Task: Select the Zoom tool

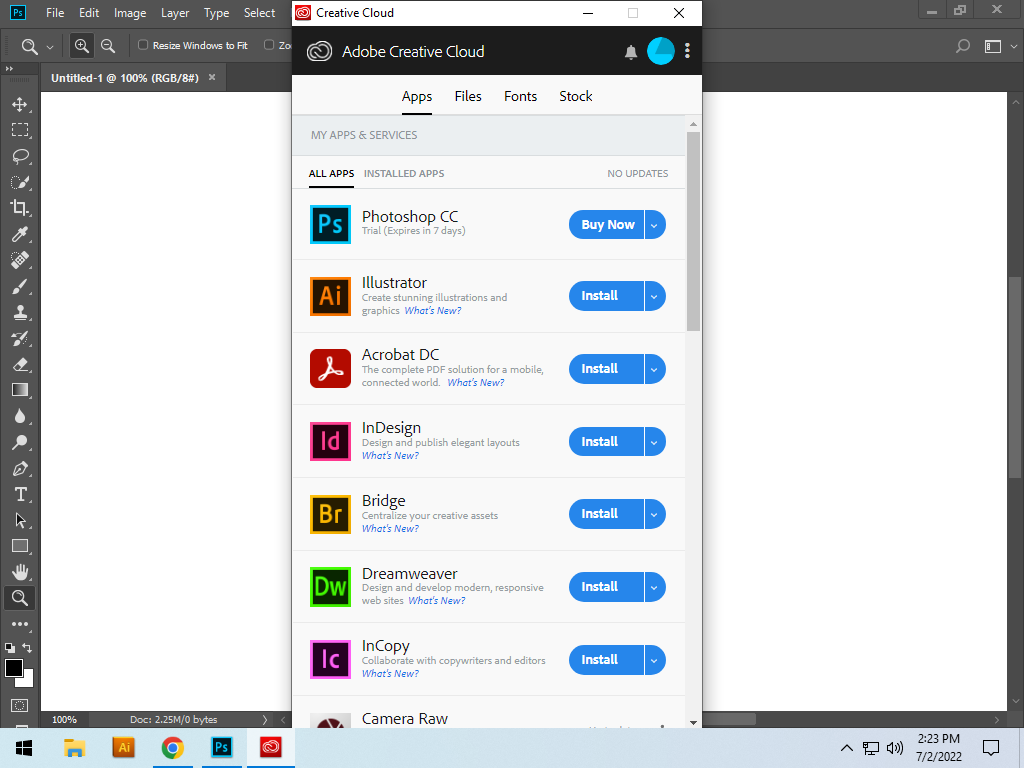Action: [x=20, y=598]
